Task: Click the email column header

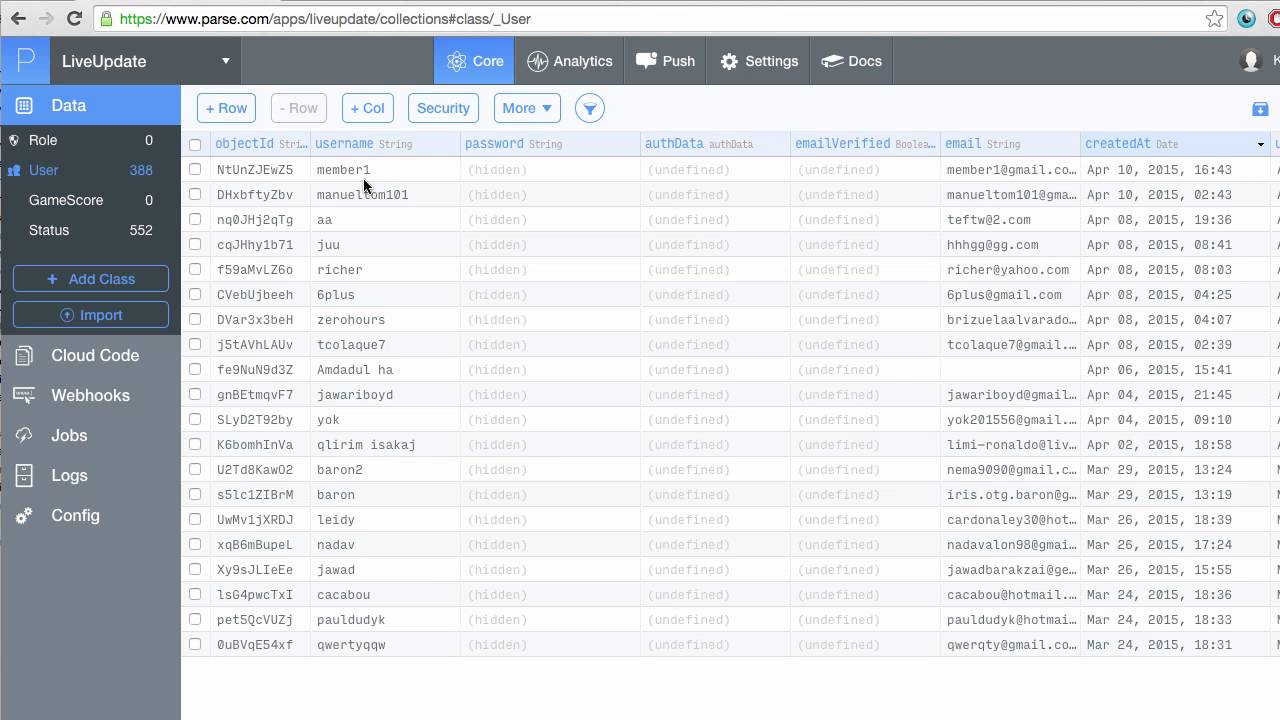Action: pyautogui.click(x=1010, y=144)
